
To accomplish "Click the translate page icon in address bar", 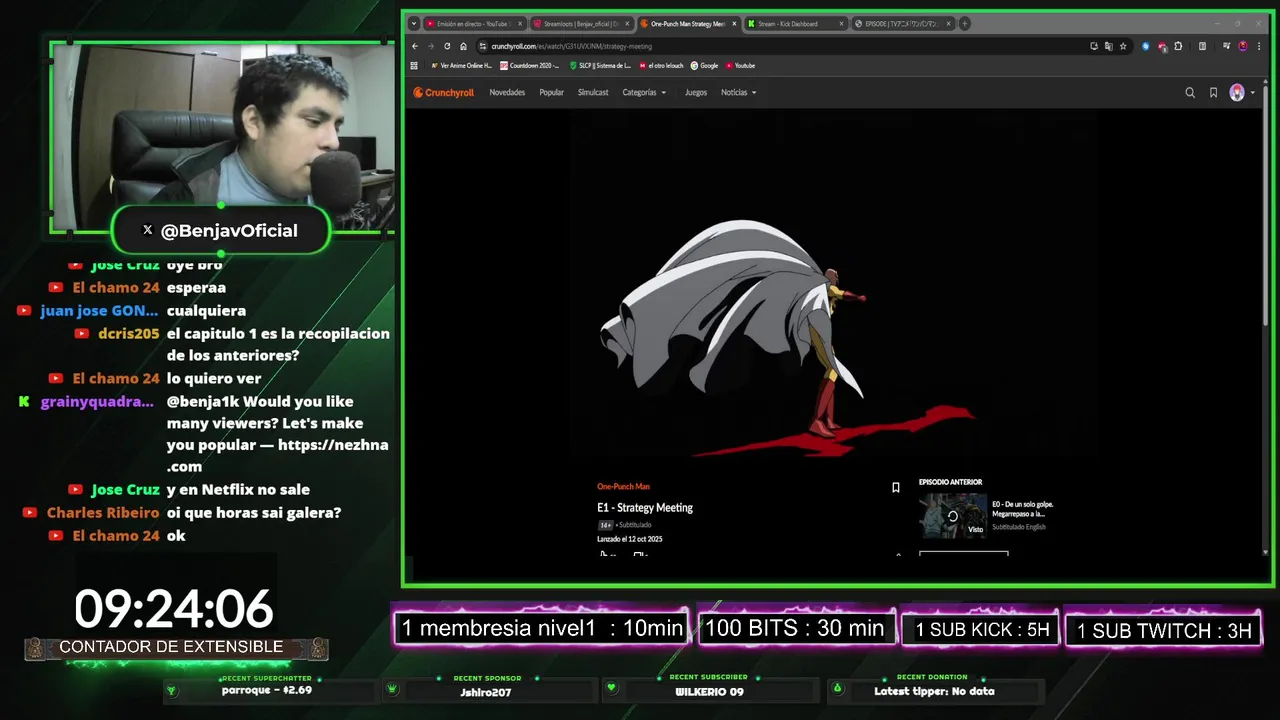I will coord(1108,46).
